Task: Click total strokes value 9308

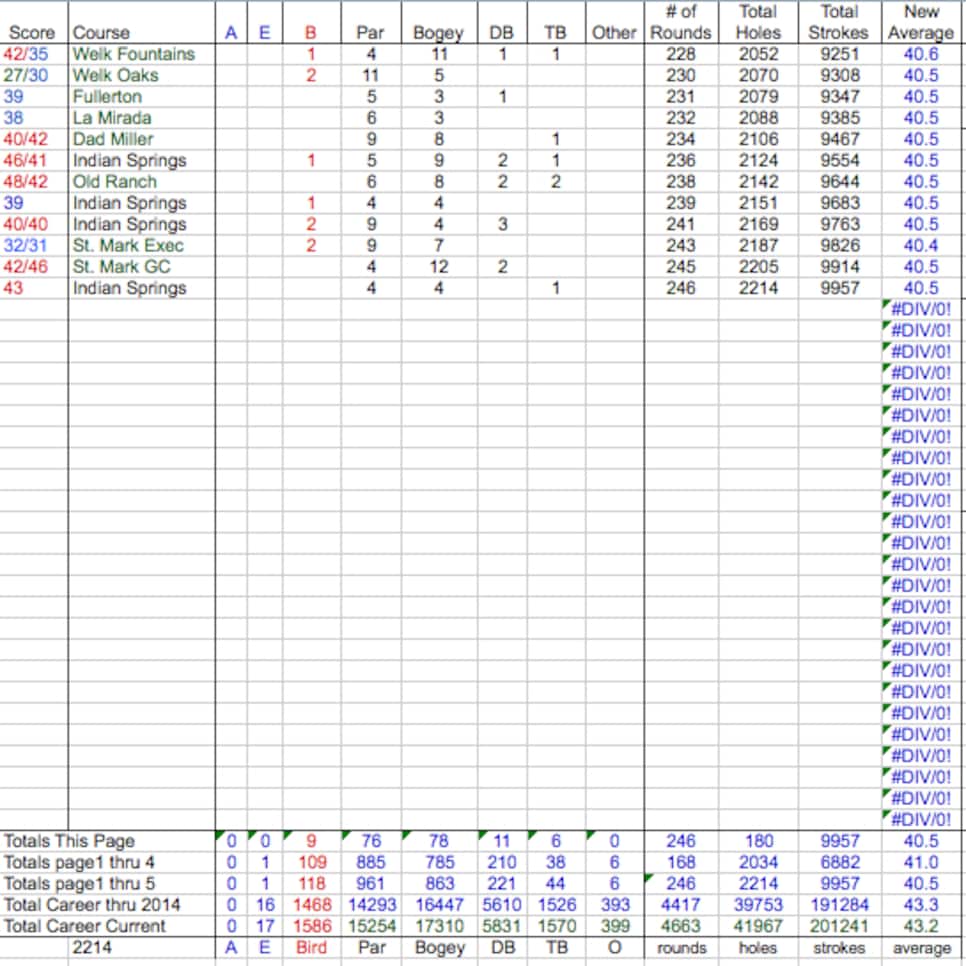Action: [840, 75]
